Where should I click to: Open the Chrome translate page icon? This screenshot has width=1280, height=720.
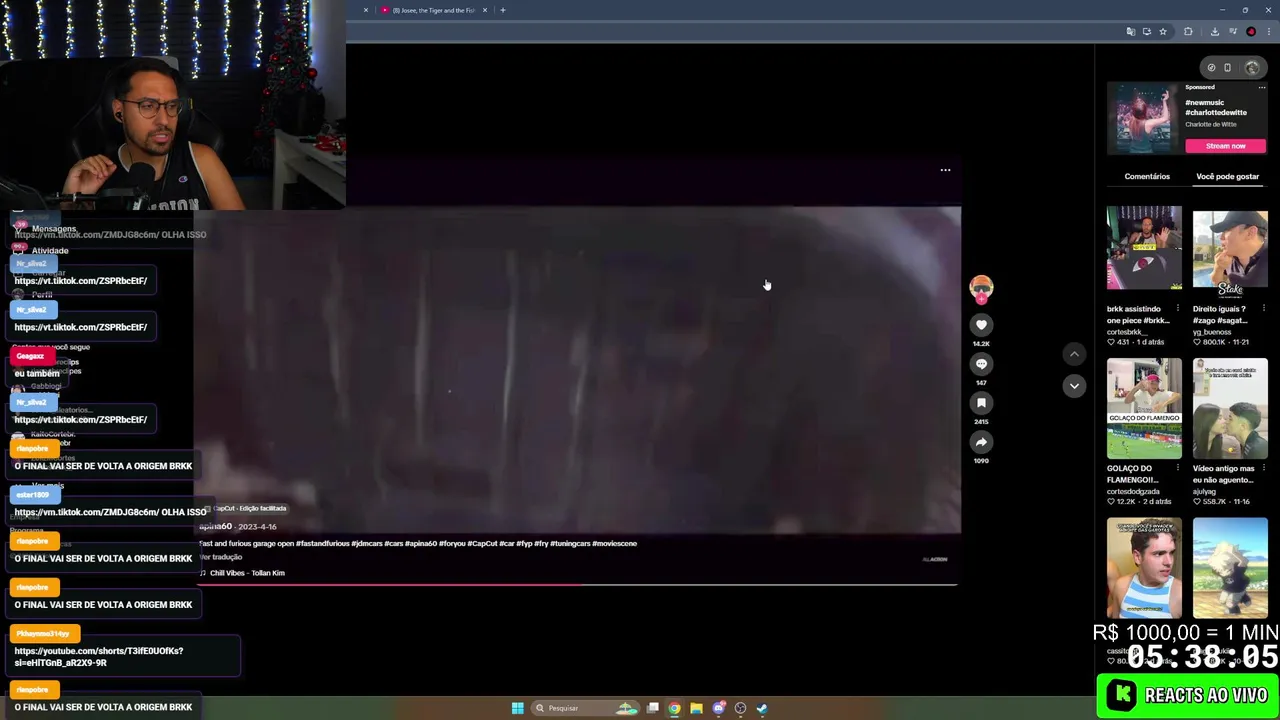[x=1131, y=32]
